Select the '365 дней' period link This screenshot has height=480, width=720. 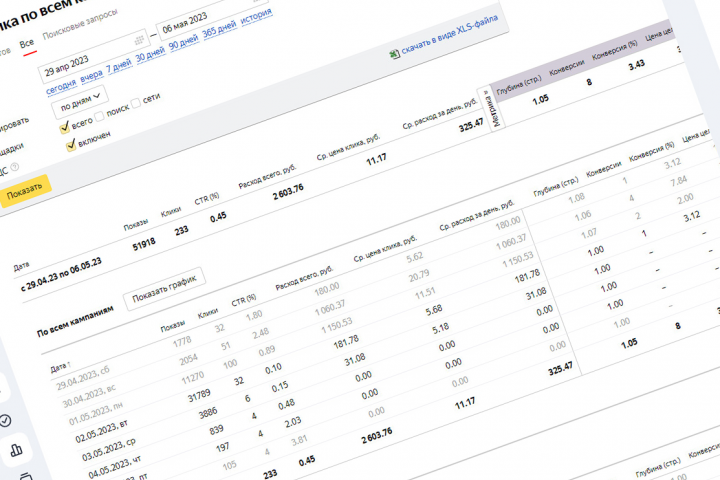(x=219, y=29)
